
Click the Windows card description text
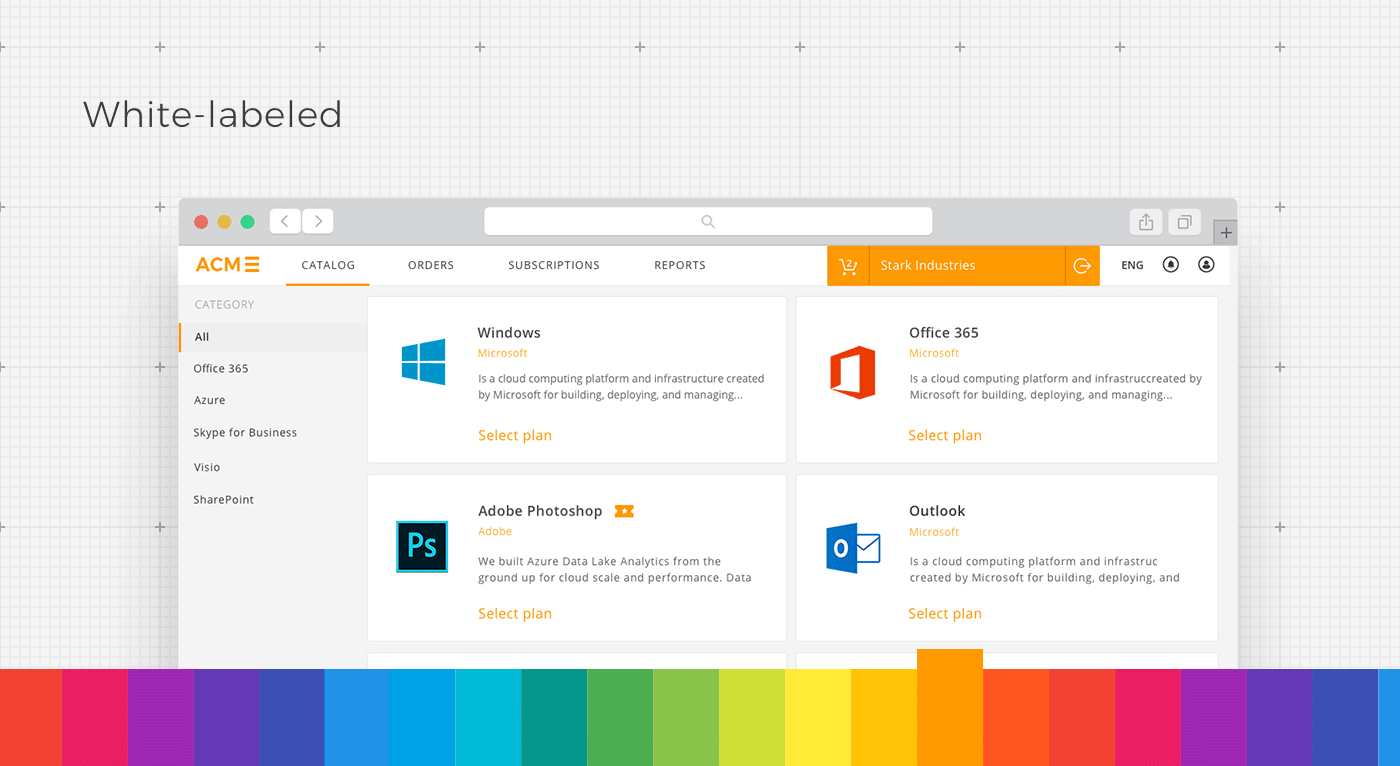pos(621,387)
